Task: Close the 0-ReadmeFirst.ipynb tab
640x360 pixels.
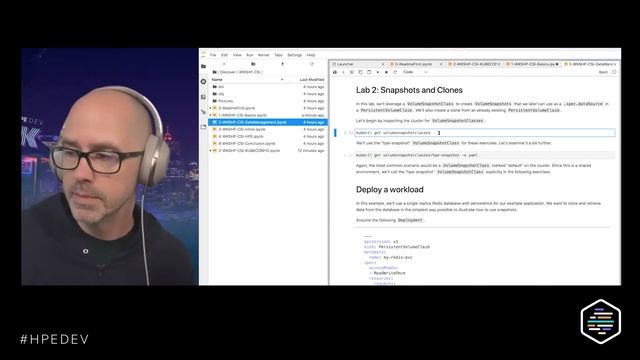Action: tap(441, 64)
